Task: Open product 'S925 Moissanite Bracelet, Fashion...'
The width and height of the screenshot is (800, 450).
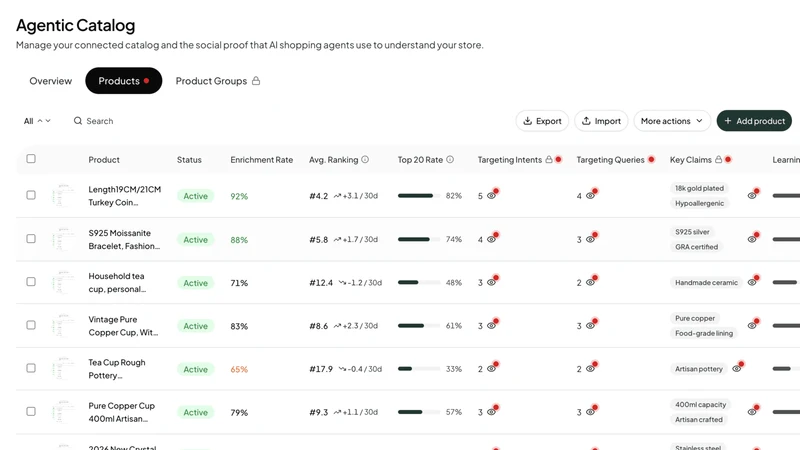Action: (x=124, y=239)
